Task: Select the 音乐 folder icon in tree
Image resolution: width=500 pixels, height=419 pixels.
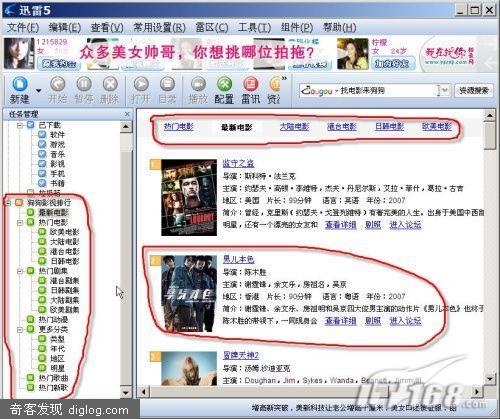Action: click(x=42, y=154)
